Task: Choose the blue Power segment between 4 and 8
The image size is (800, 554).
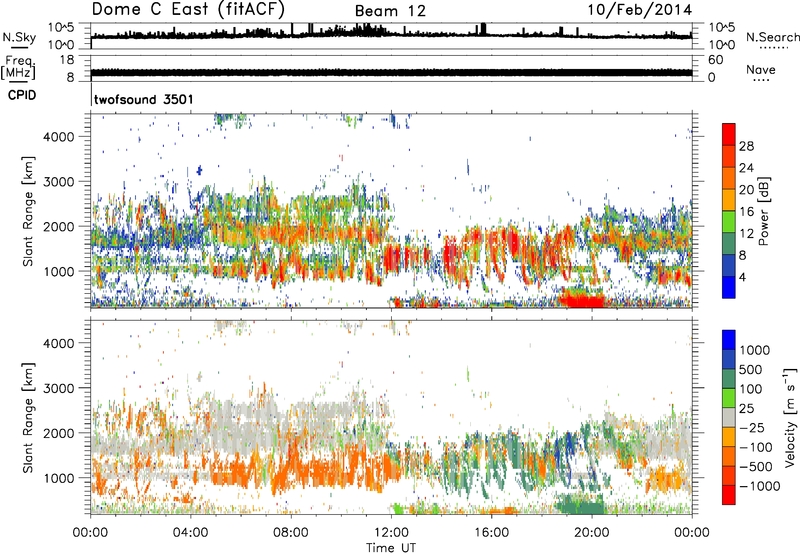Action: tap(729, 265)
